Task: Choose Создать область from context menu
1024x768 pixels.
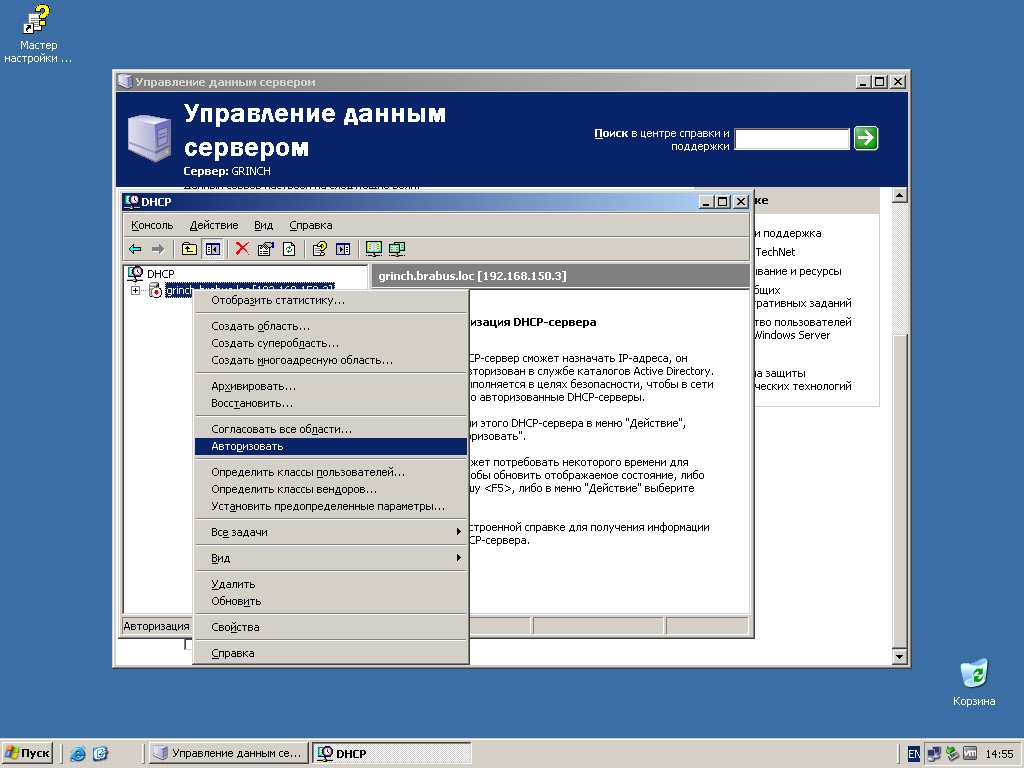Action: coord(330,327)
